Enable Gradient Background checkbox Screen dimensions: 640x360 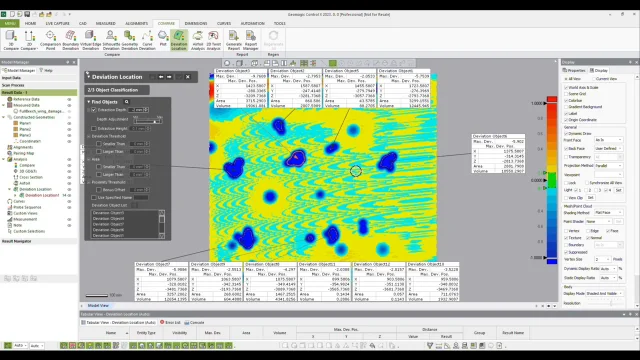click(x=566, y=107)
